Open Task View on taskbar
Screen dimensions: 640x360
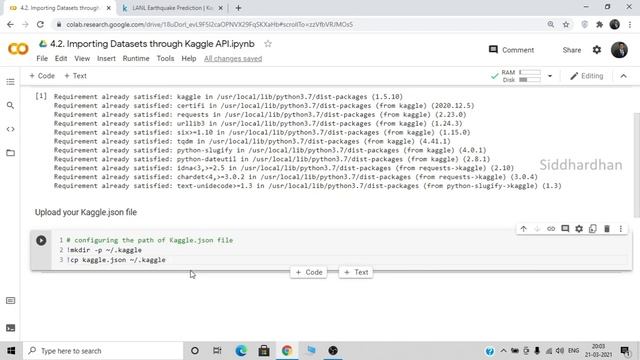[217, 351]
